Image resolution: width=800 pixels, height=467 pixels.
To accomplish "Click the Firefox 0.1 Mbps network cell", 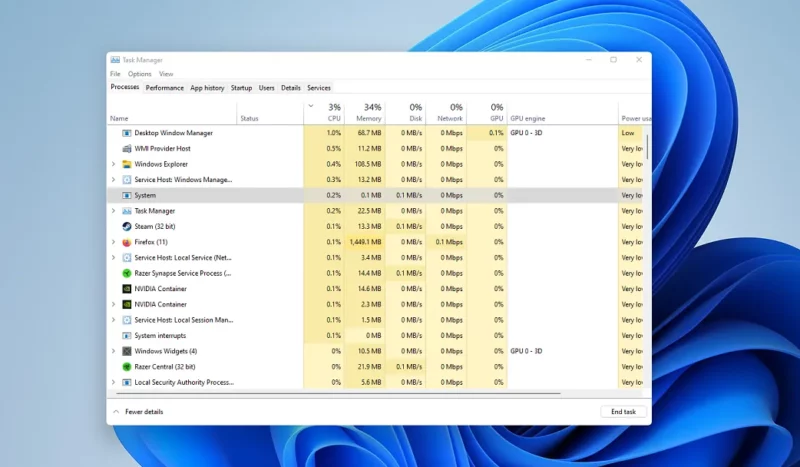I will tap(446, 242).
